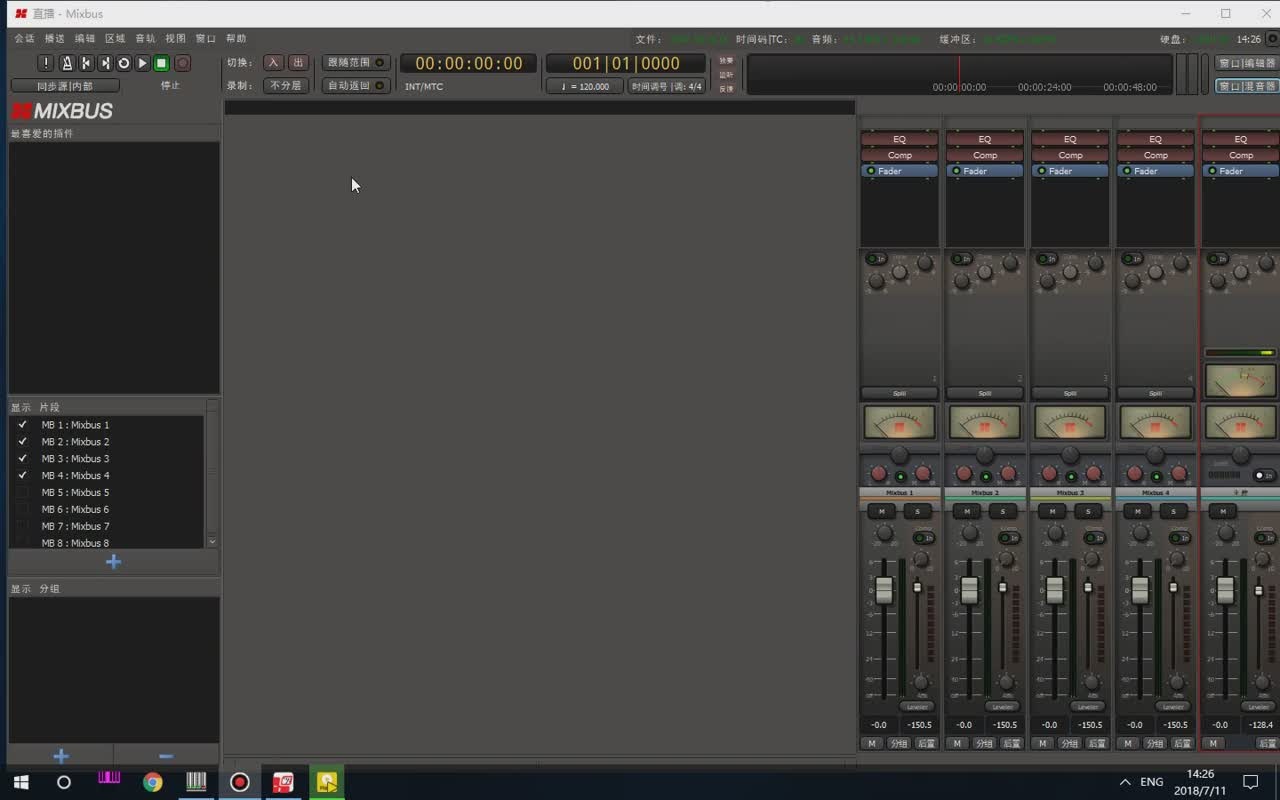This screenshot has width=1280, height=800.
Task: Uncheck MB 3 : Mixbus 3 visibility
Action: 22,459
